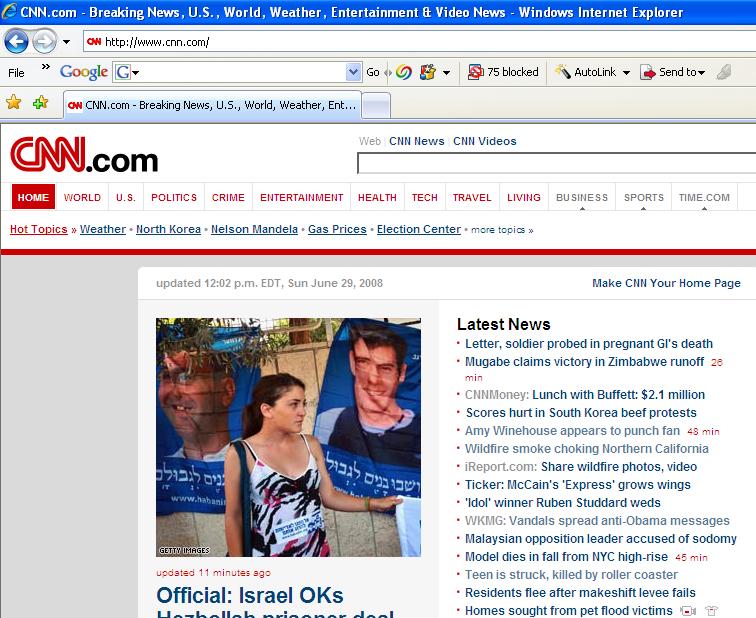Screen dimensions: 756x618
Task: Click the video camera icon beside pet flood story
Action: coord(688,611)
